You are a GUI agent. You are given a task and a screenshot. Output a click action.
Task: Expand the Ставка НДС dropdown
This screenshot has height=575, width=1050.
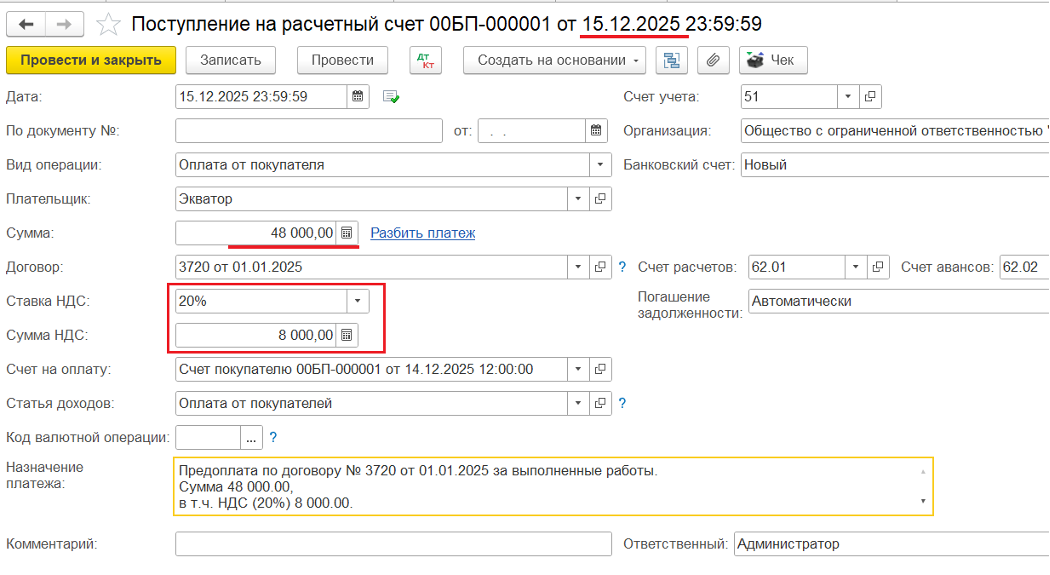(x=357, y=301)
